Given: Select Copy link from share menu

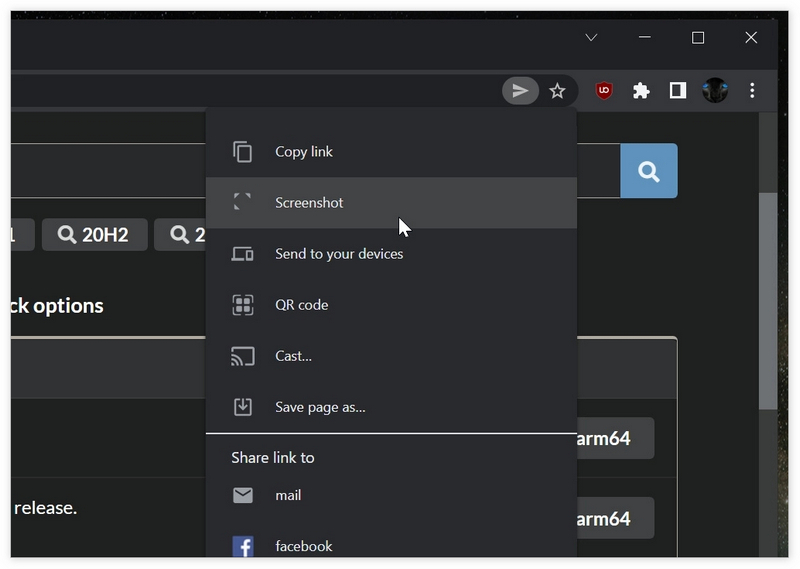Looking at the screenshot, I should pos(391,152).
